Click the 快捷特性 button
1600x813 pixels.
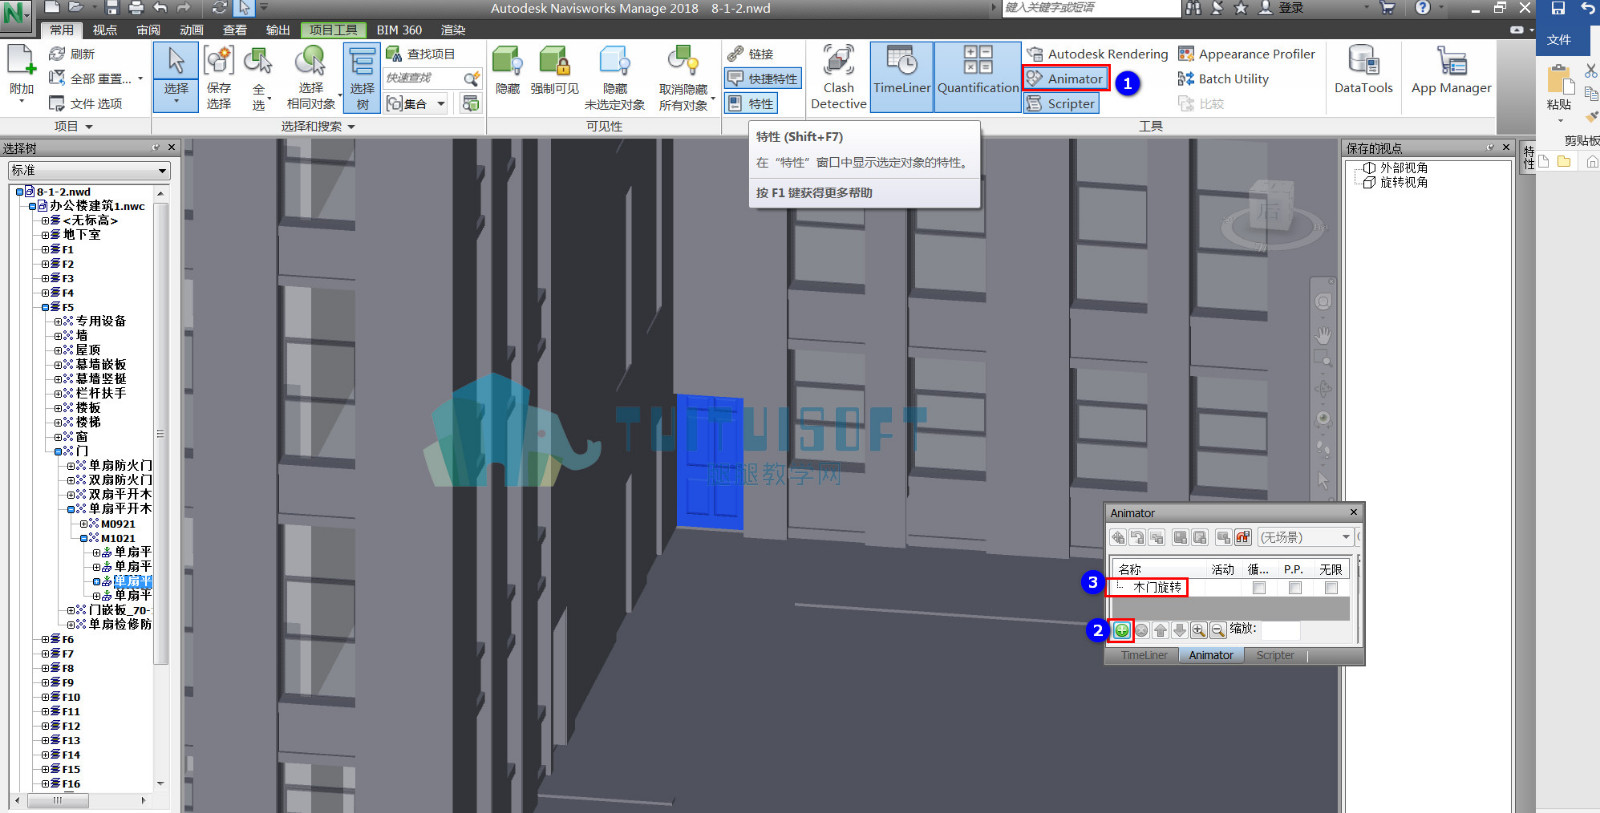(x=763, y=78)
